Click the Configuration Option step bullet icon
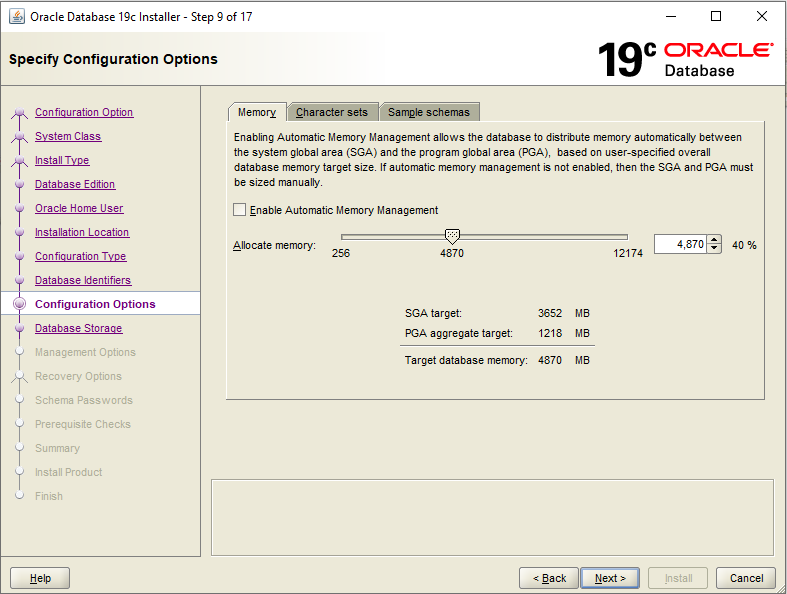Image resolution: width=787 pixels, height=594 pixels. click(x=20, y=112)
